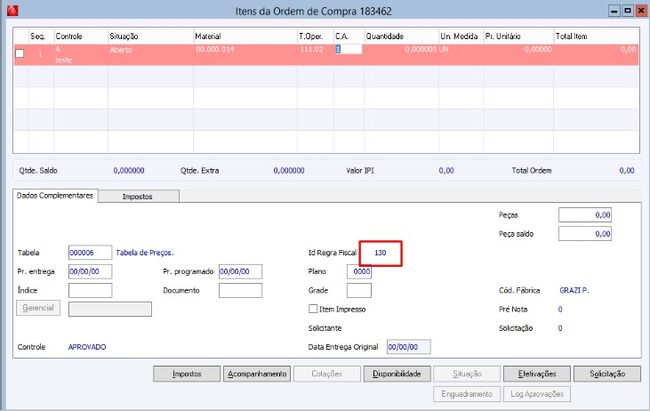Click the Total Item column header

coord(597,36)
